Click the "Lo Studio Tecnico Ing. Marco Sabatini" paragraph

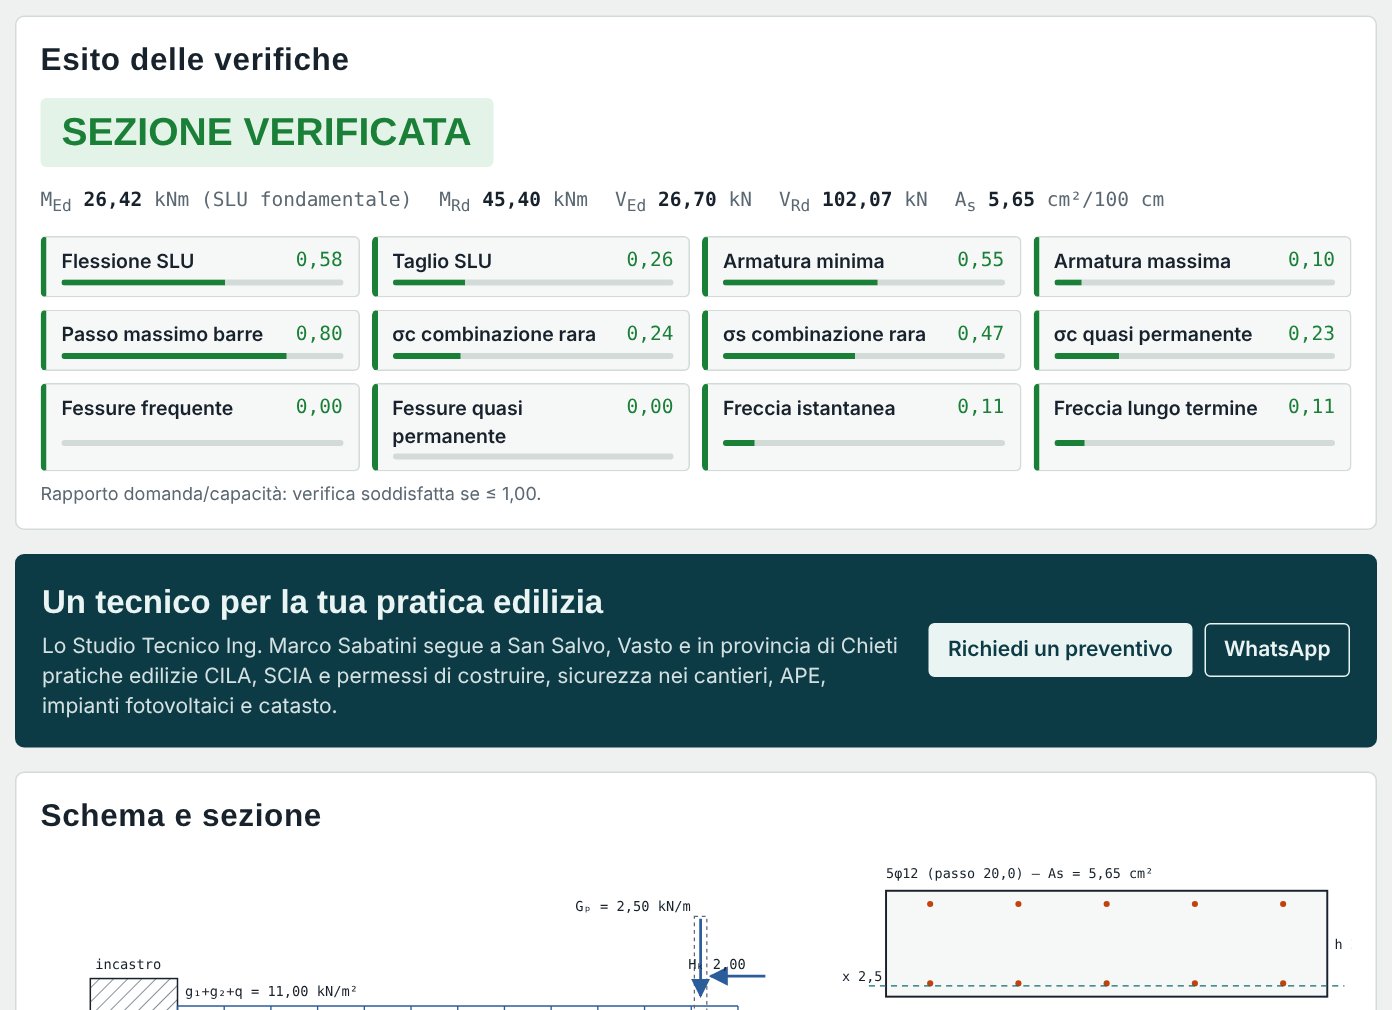click(x=470, y=676)
